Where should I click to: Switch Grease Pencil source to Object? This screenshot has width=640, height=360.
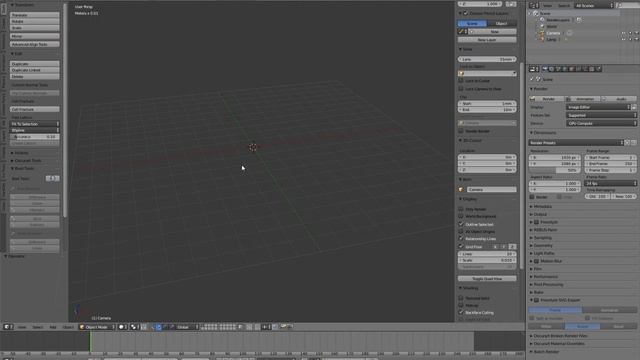(502, 24)
